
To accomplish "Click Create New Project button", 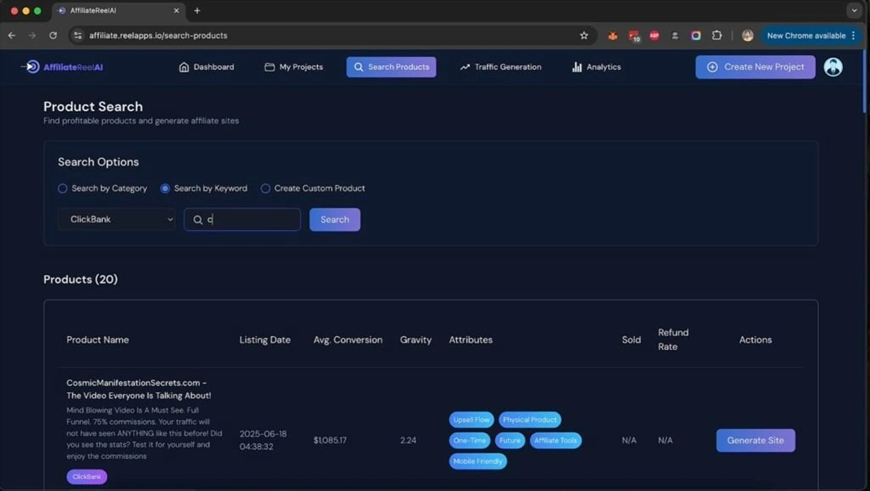I will click(x=755, y=67).
